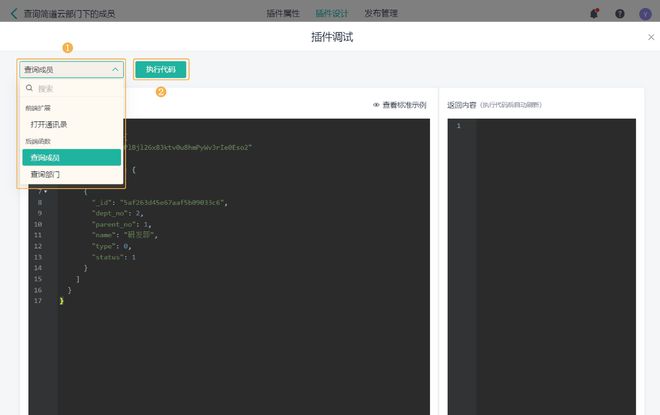Viewport: 660px width, 415px height.
Task: Click the 返回内容 panel heading
Action: tap(461, 105)
